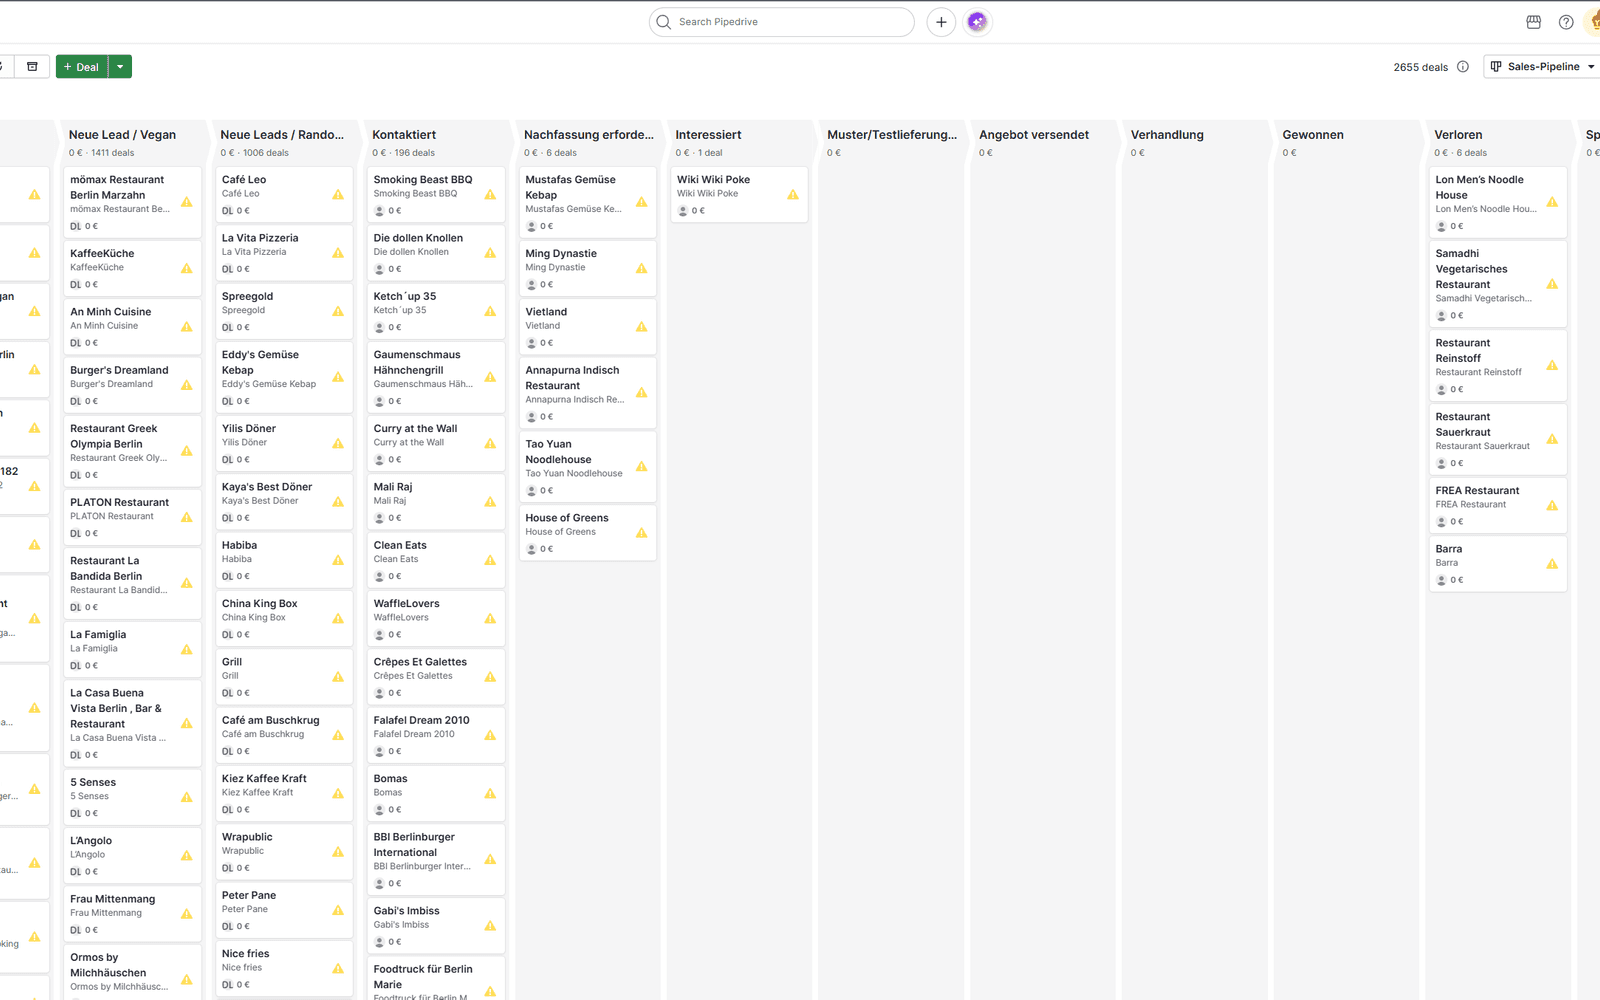
Task: Click the Verhandlung column header
Action: tap(1167, 135)
